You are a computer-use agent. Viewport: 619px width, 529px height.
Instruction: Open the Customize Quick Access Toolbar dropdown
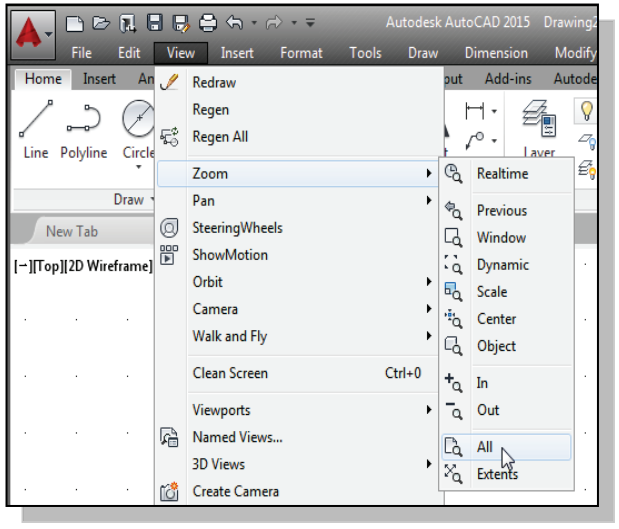coord(311,23)
